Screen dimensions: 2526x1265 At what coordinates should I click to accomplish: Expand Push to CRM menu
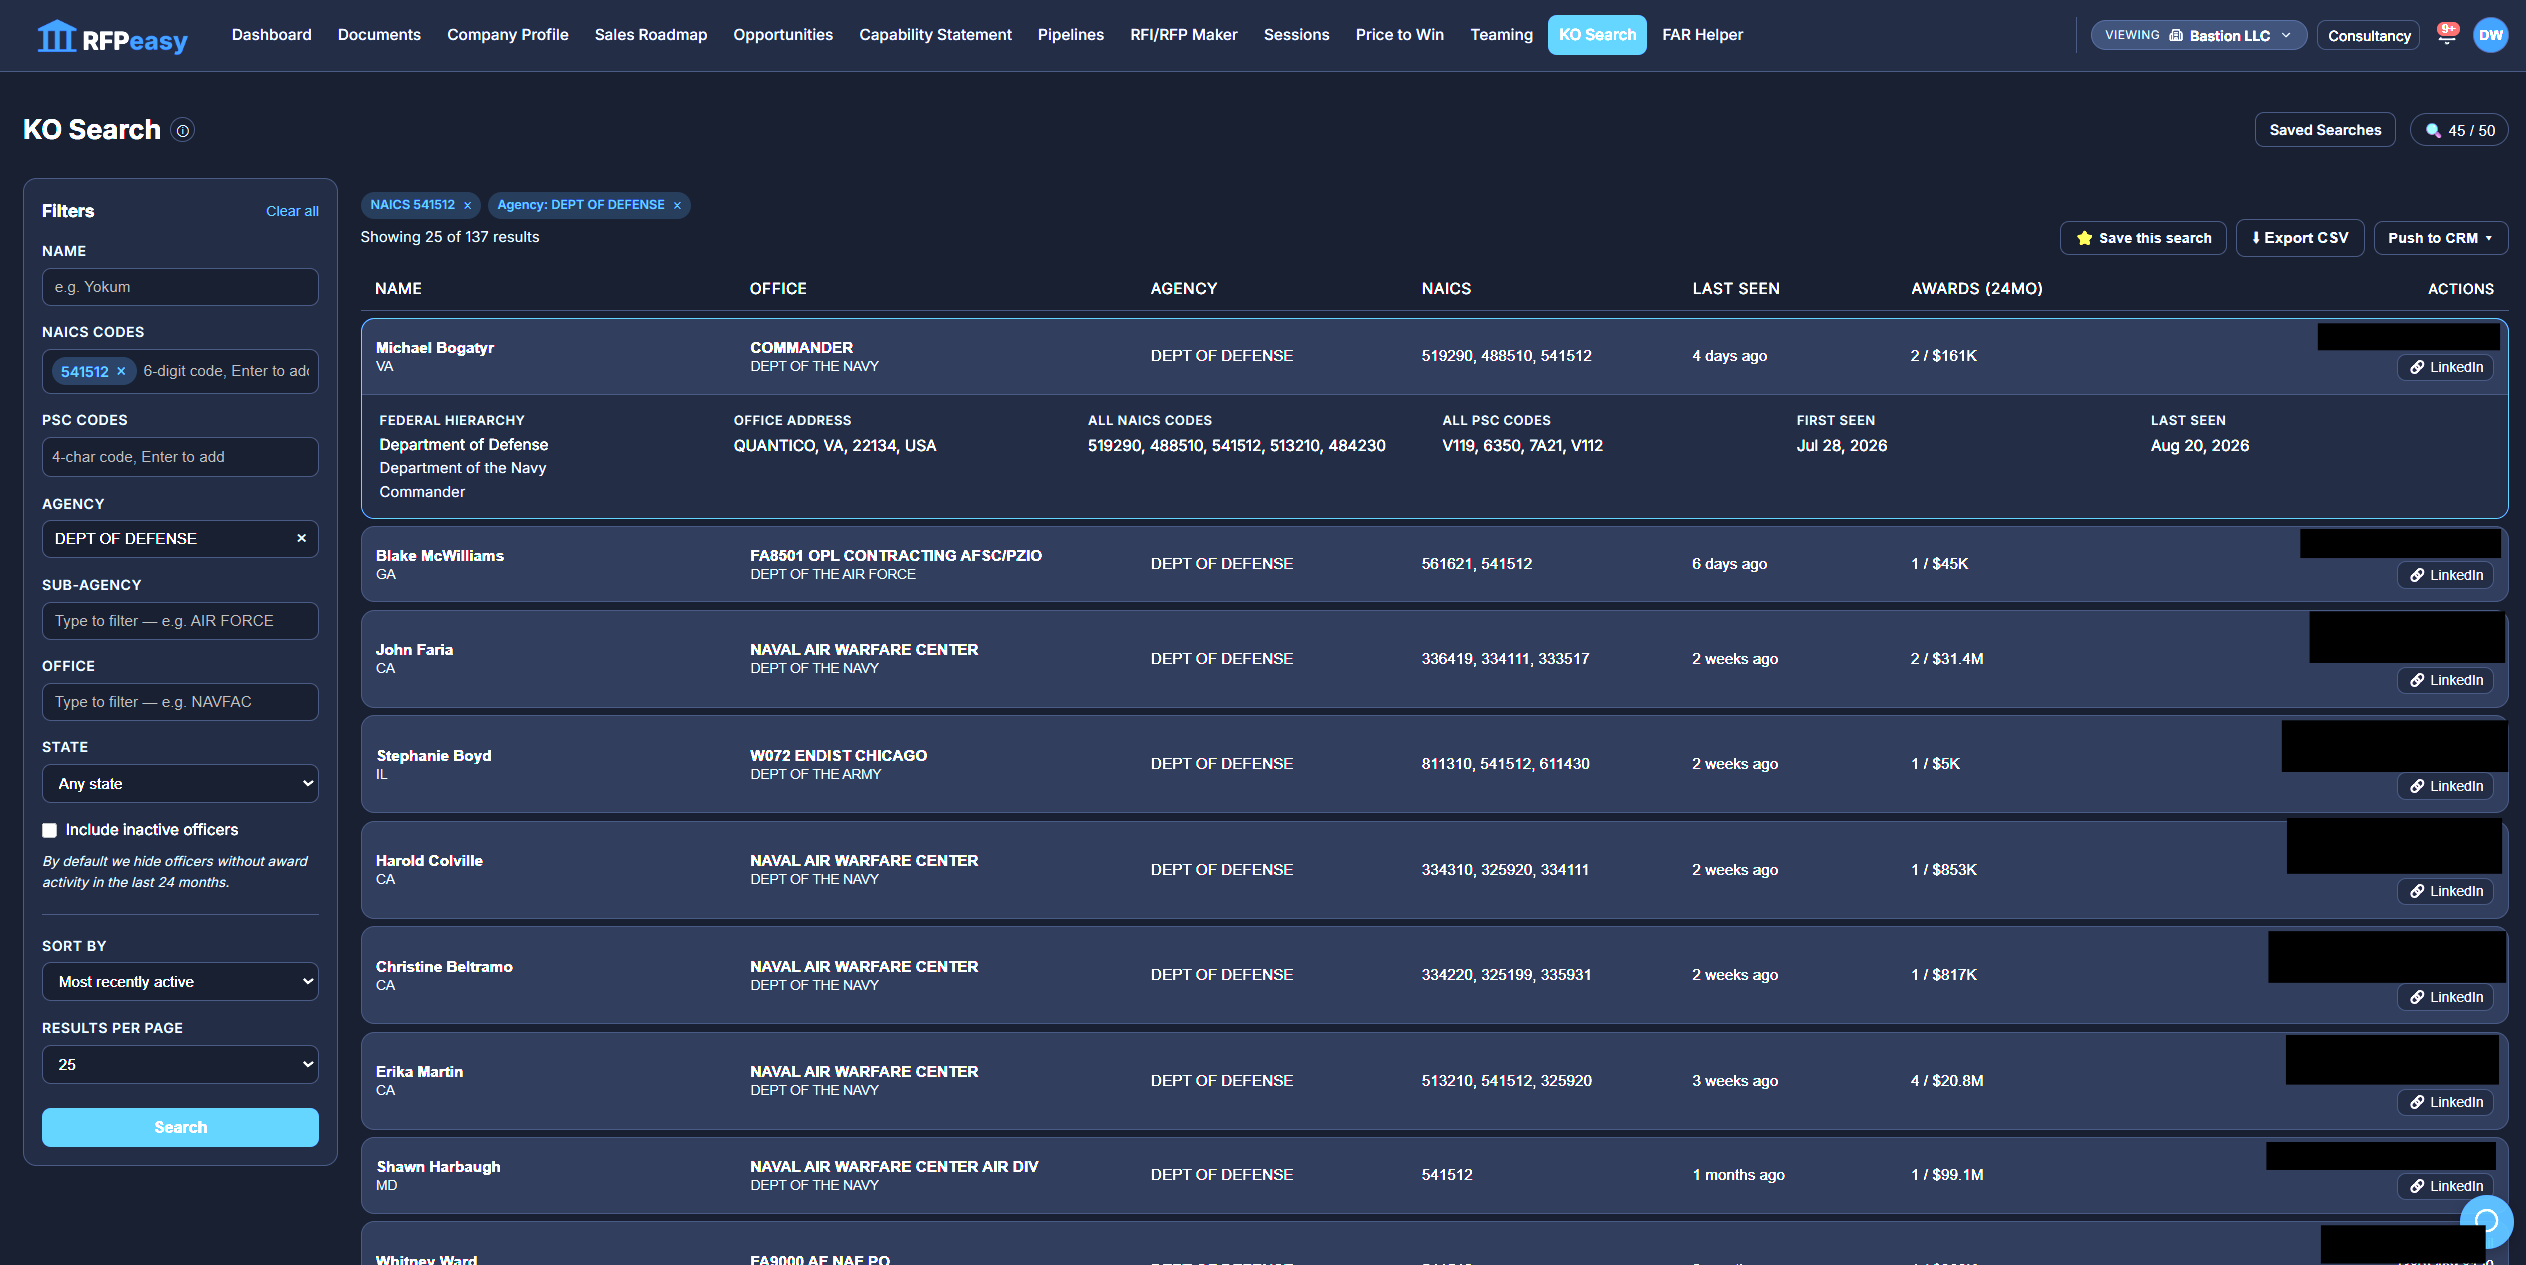point(2440,238)
